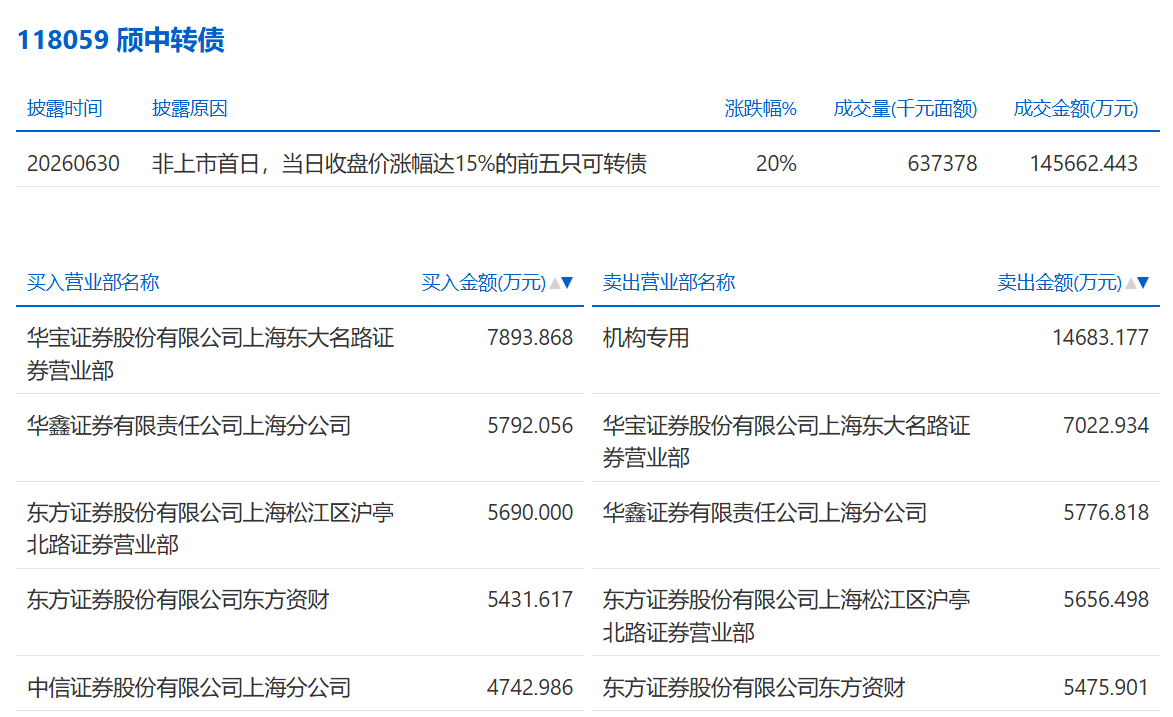This screenshot has width=1173, height=717.
Task: Click 华鑫证券上海分公司 in the sell list
Action: point(765,513)
